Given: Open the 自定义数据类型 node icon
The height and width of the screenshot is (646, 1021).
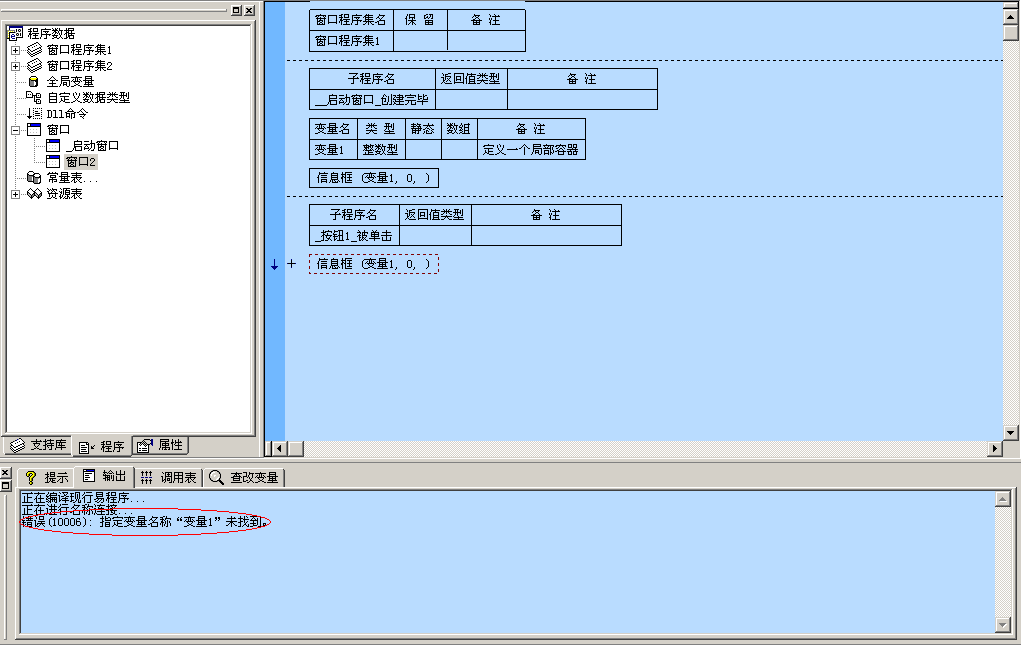Looking at the screenshot, I should pos(34,98).
